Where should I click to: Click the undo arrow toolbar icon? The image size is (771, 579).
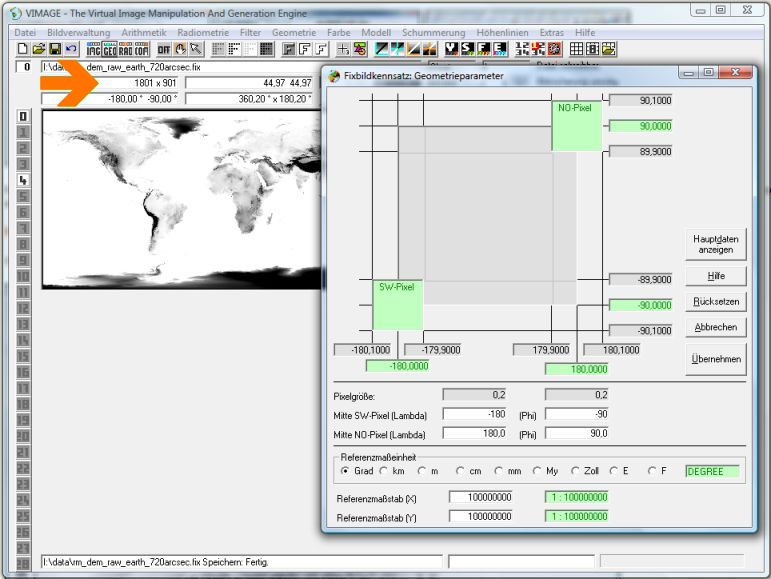[x=70, y=48]
